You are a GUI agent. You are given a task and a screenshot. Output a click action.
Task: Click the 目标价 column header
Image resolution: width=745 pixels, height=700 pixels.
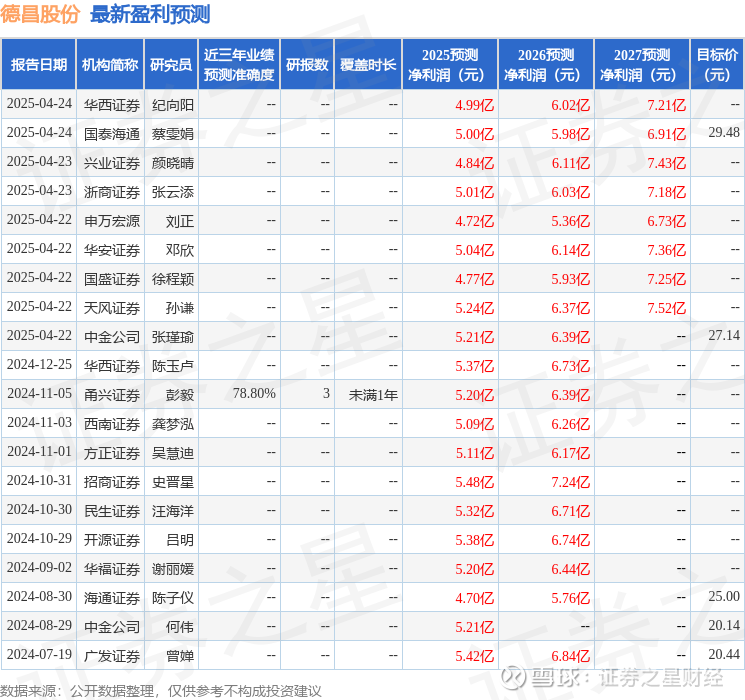[717, 64]
